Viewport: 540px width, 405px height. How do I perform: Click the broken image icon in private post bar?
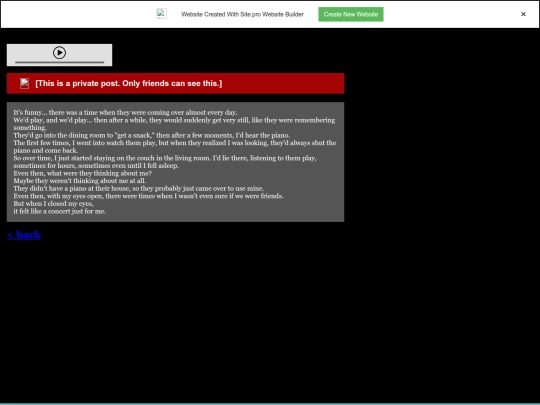[x=24, y=83]
